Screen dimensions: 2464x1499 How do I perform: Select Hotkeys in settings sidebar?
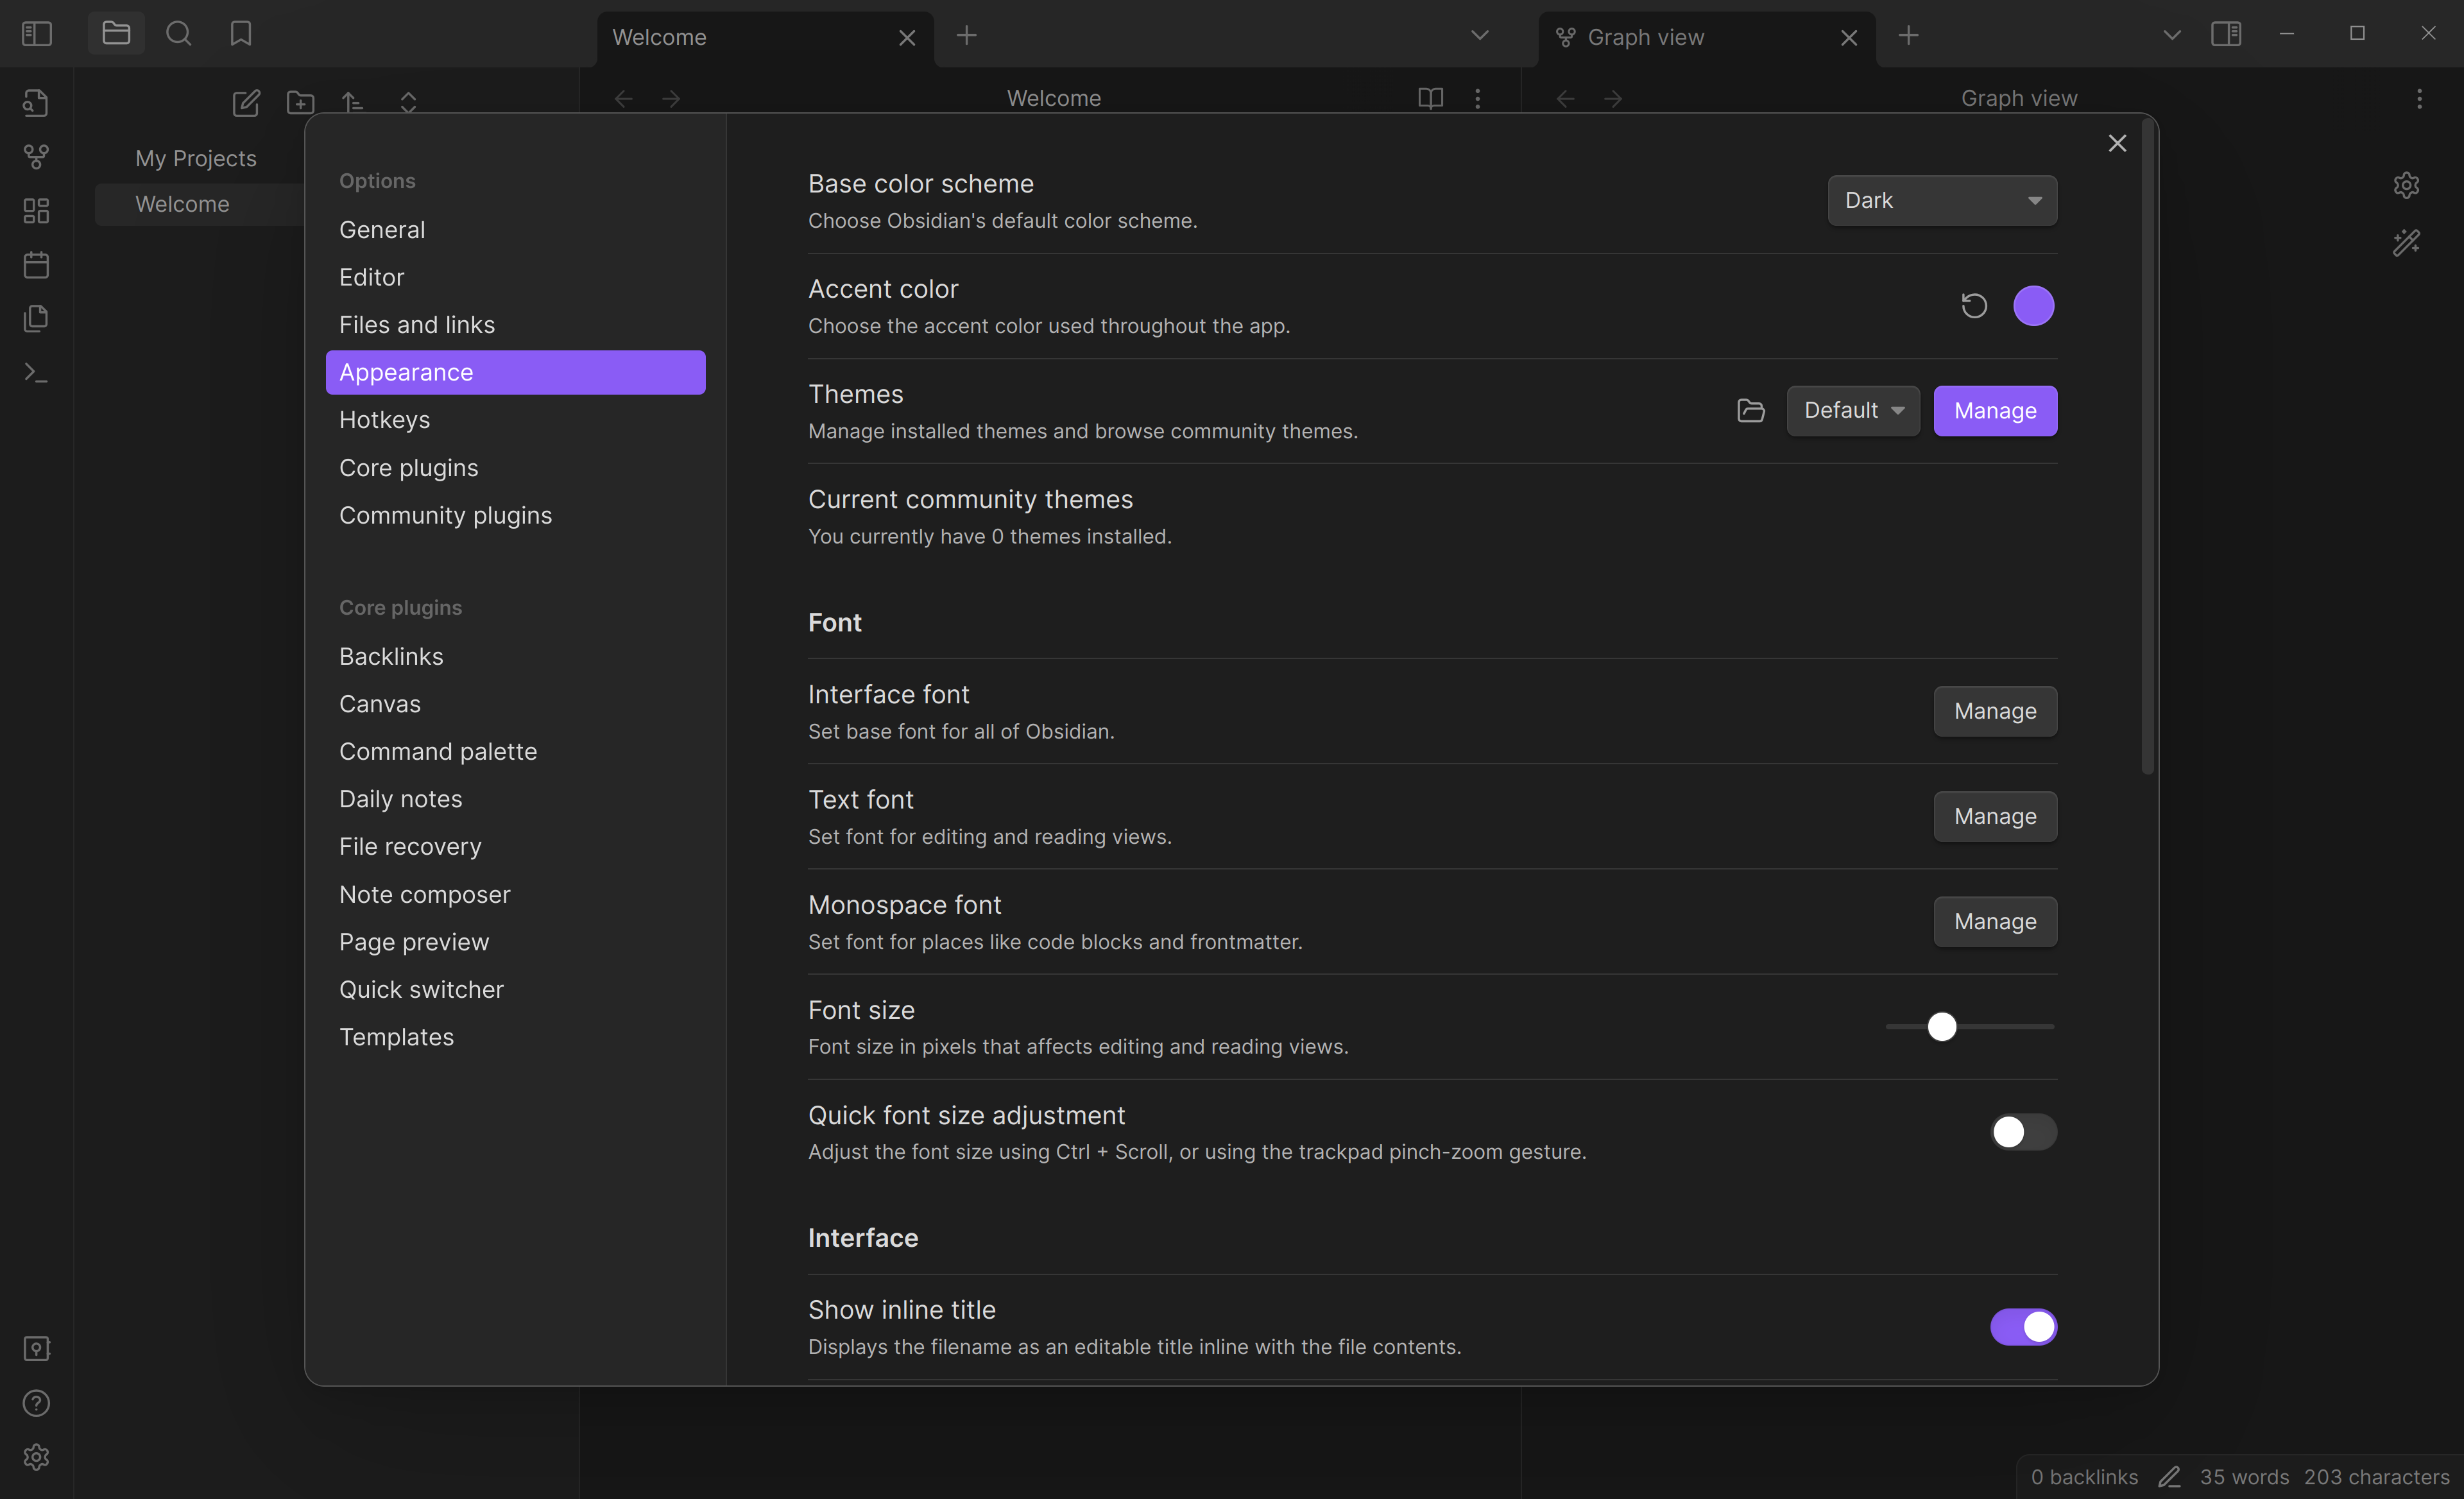tap(384, 420)
